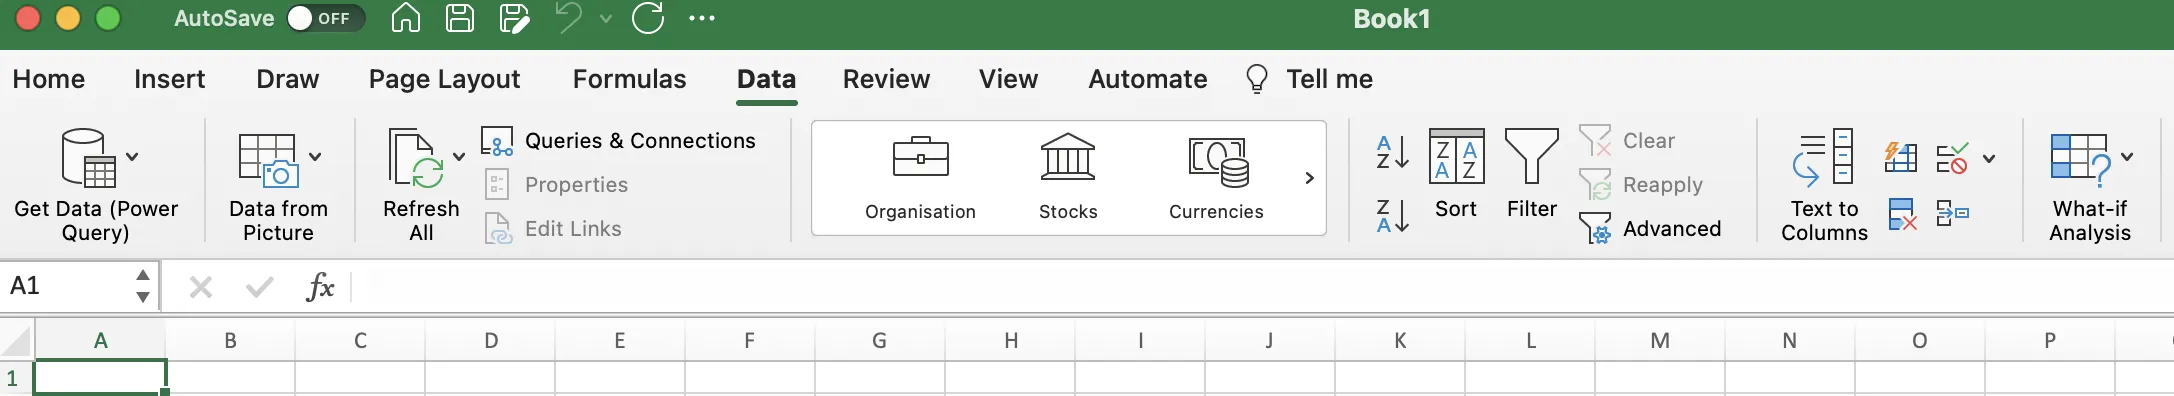The width and height of the screenshot is (2174, 396).
Task: Select column H header
Action: coord(1010,341)
